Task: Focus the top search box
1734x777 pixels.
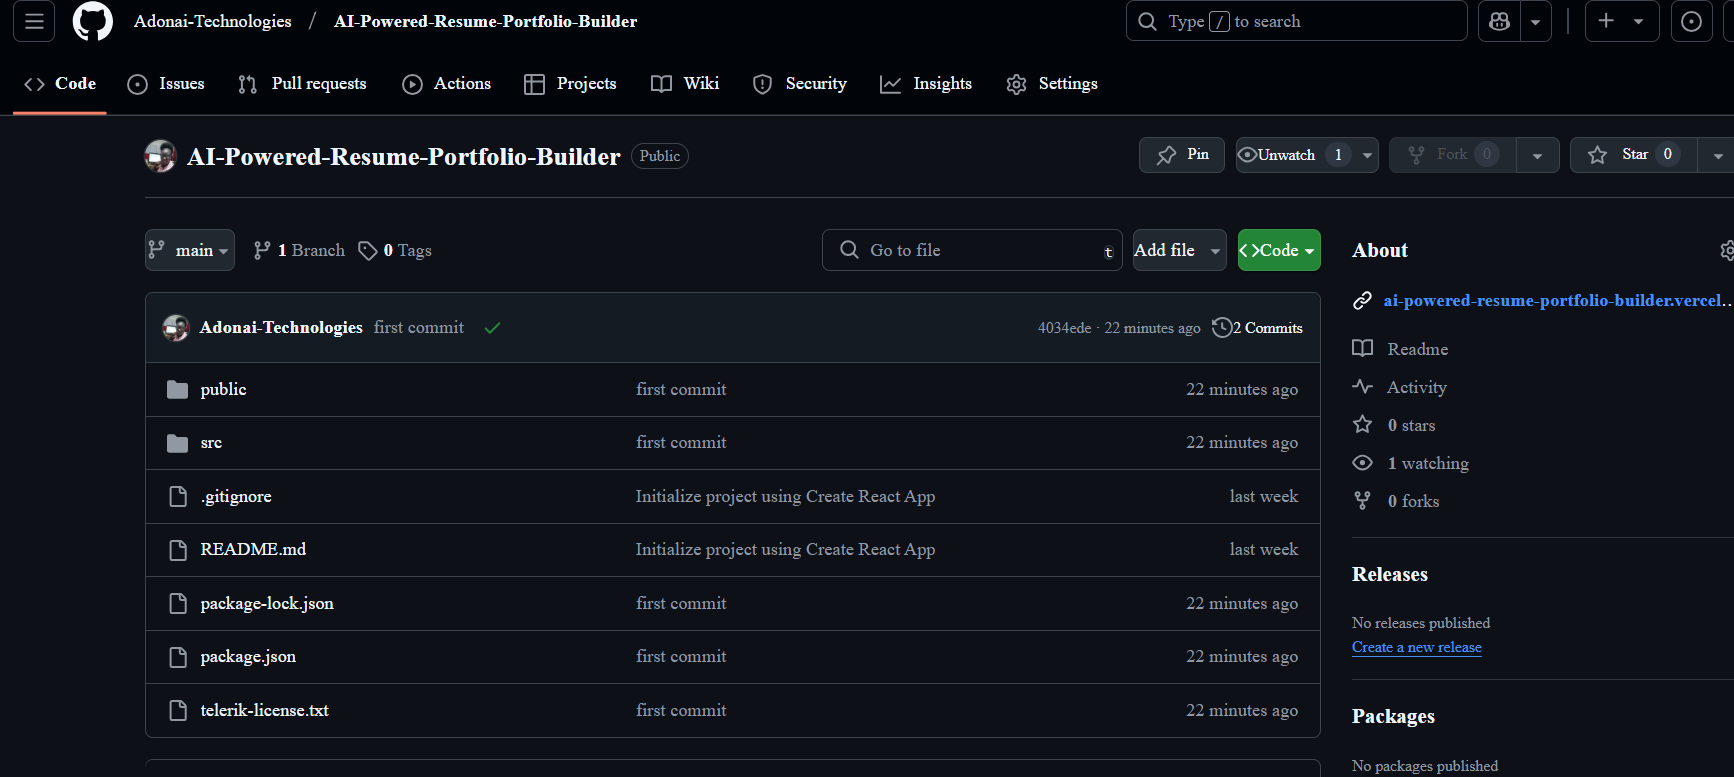Action: (x=1296, y=21)
